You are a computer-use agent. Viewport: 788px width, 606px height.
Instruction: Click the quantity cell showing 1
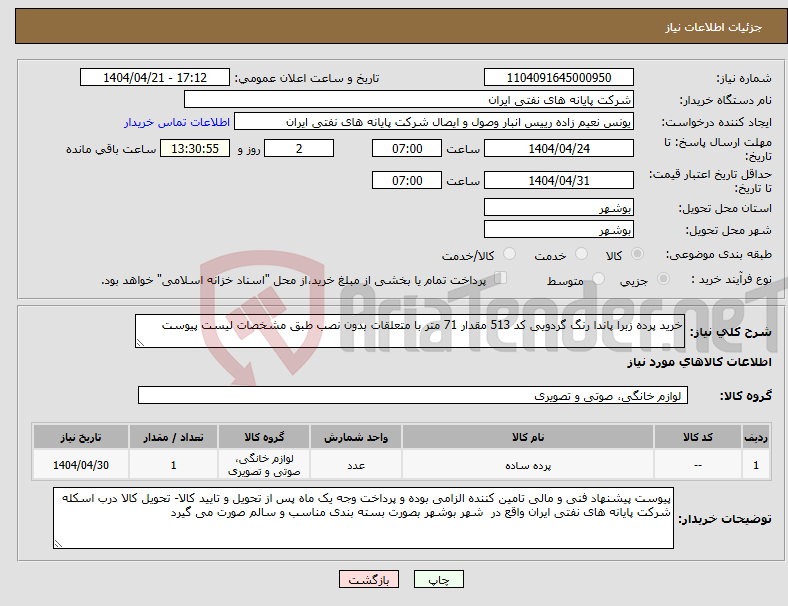coord(173,465)
